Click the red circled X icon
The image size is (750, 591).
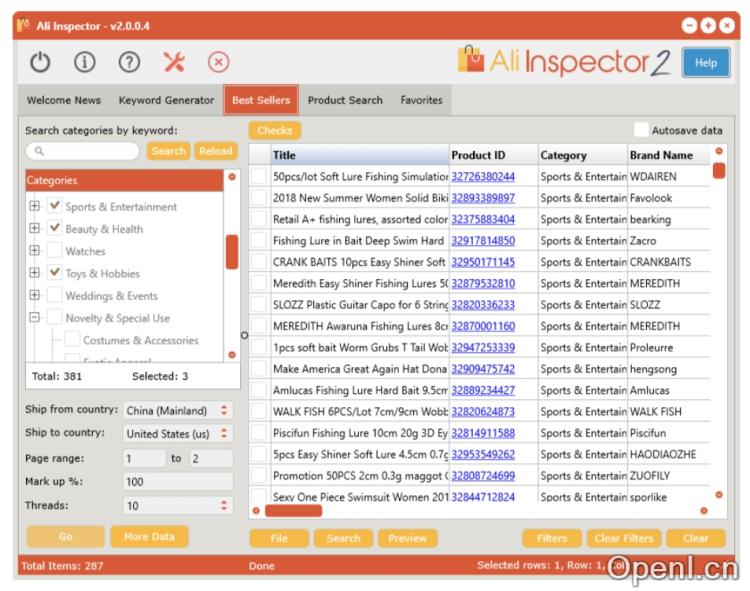click(x=218, y=62)
